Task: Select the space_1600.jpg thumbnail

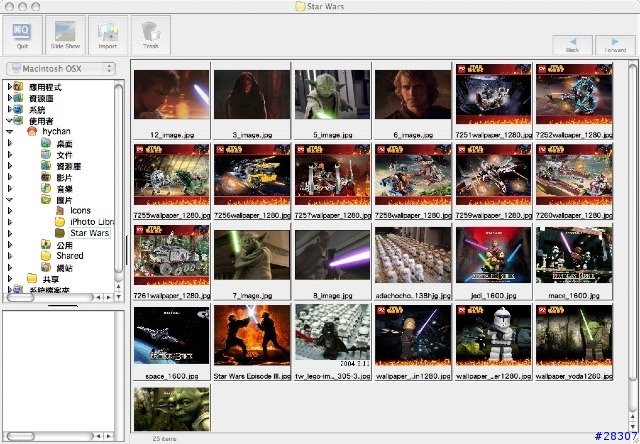Action: pos(171,335)
